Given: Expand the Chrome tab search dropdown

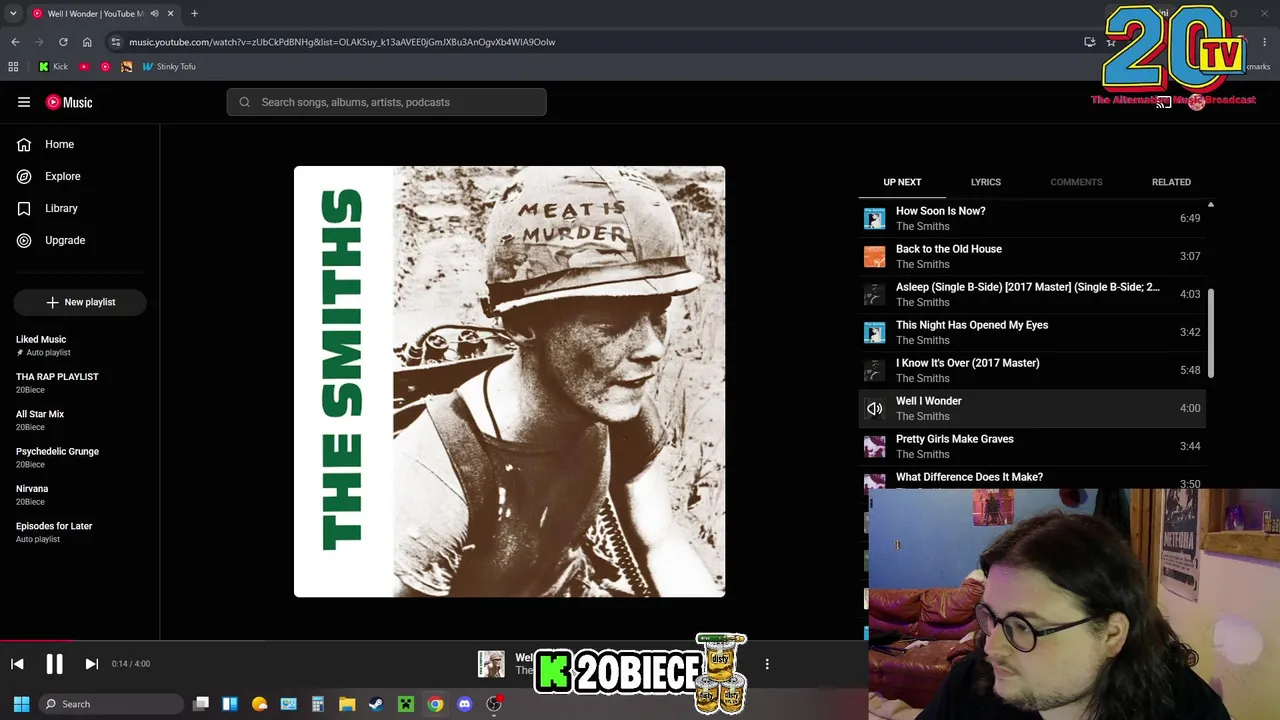Looking at the screenshot, I should click(x=13, y=14).
